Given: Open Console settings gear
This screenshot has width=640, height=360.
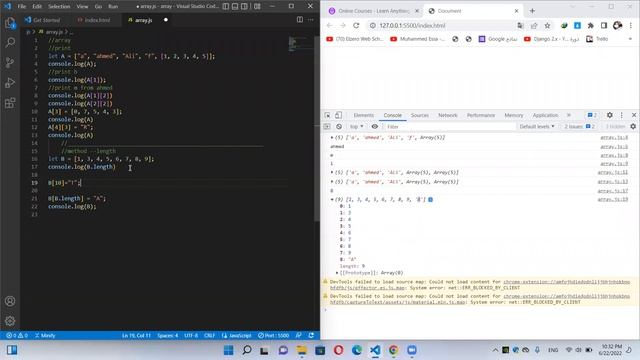Looking at the screenshot, I should (633, 127).
